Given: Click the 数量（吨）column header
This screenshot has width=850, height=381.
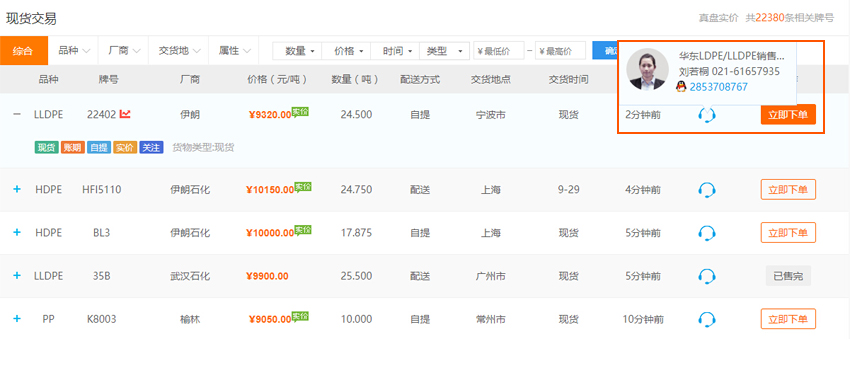Looking at the screenshot, I should click(355, 80).
